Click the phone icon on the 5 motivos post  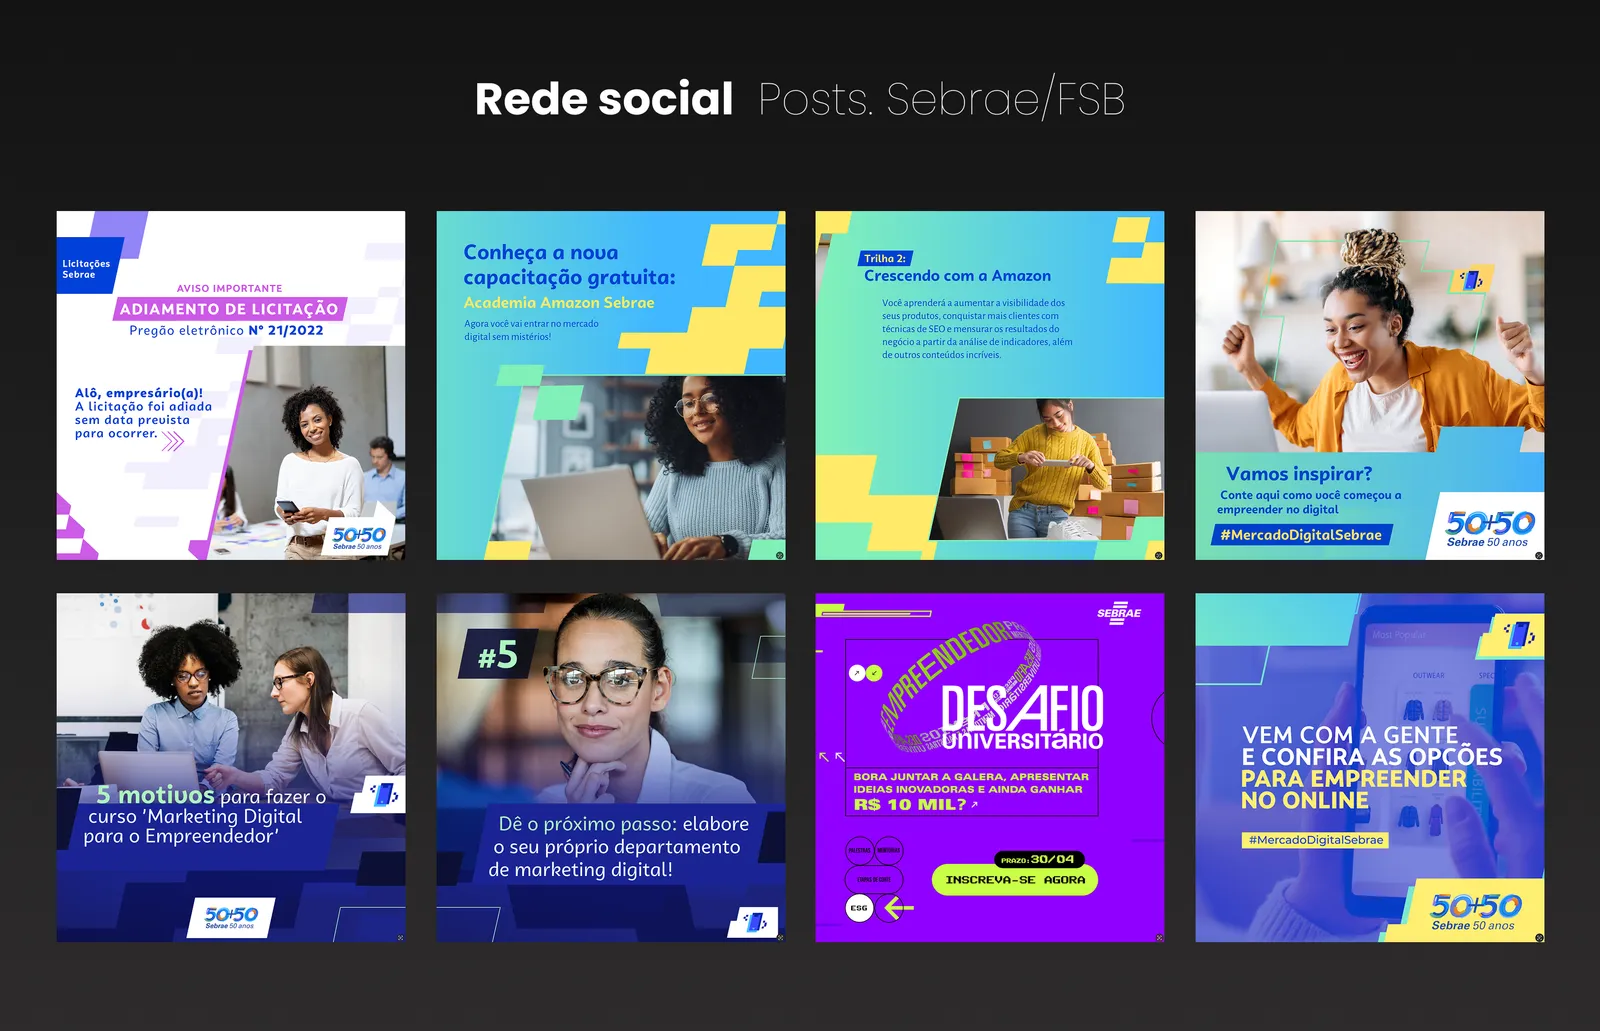(x=384, y=794)
